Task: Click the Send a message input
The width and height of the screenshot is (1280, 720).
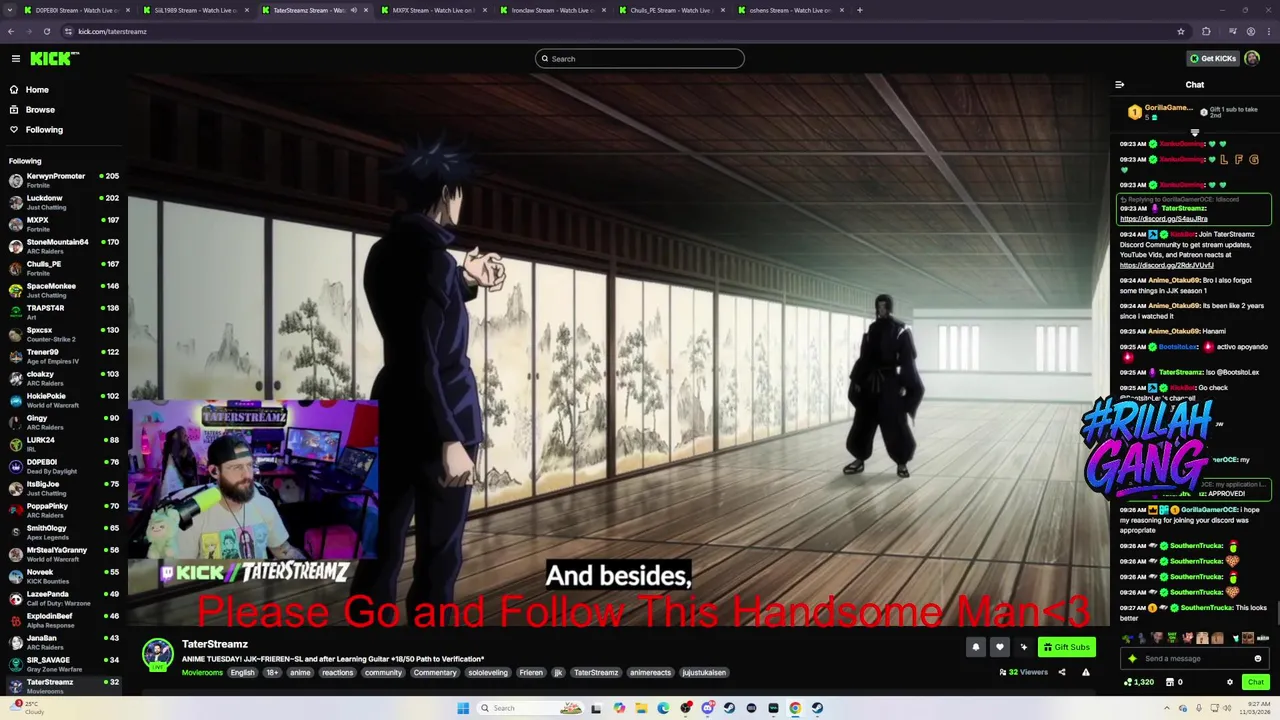Action: (1195, 659)
